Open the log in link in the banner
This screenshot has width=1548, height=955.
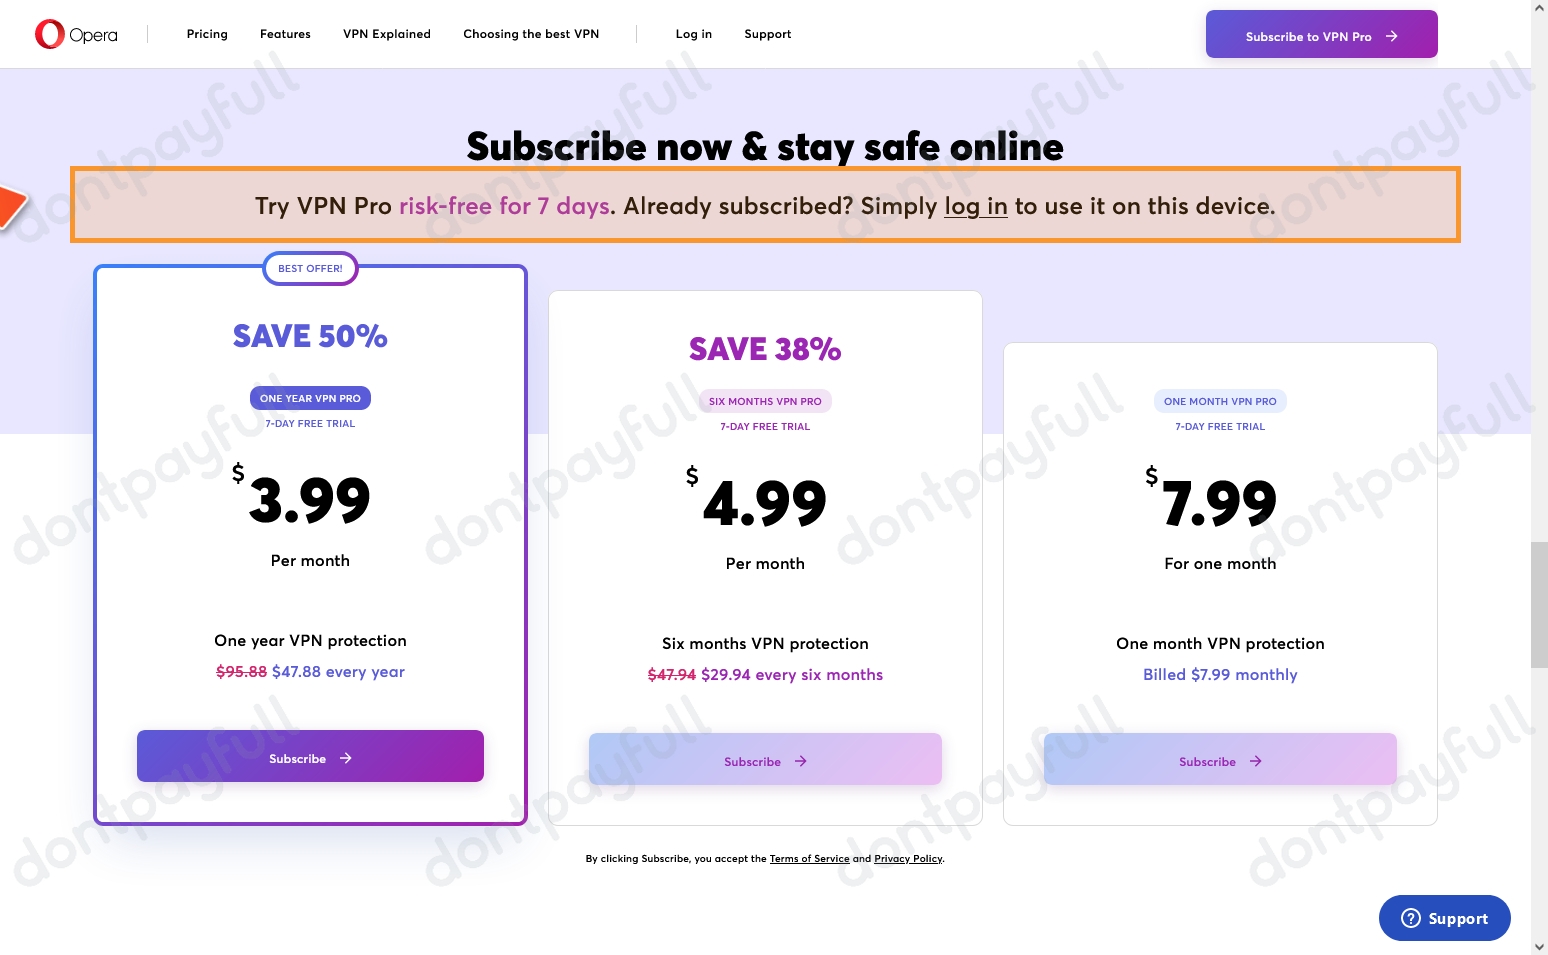point(975,206)
